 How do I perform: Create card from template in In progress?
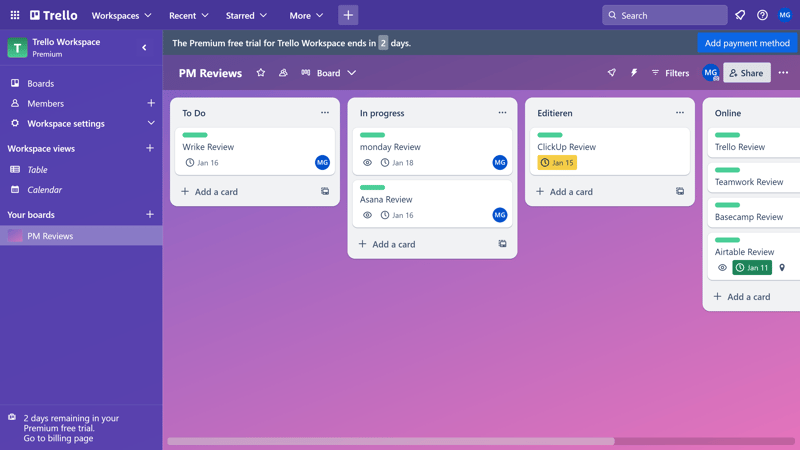(x=503, y=244)
